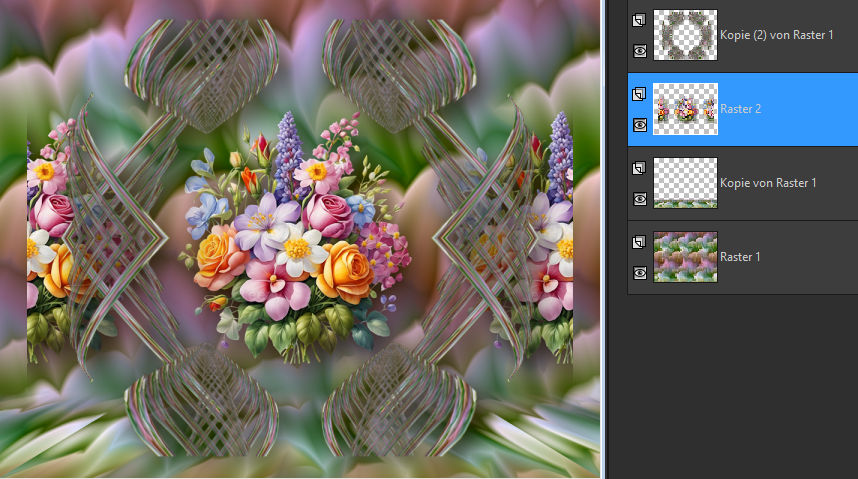This screenshot has height=479, width=858.
Task: Select layer name Kopie (2) von Raster 1
Action: 776,35
